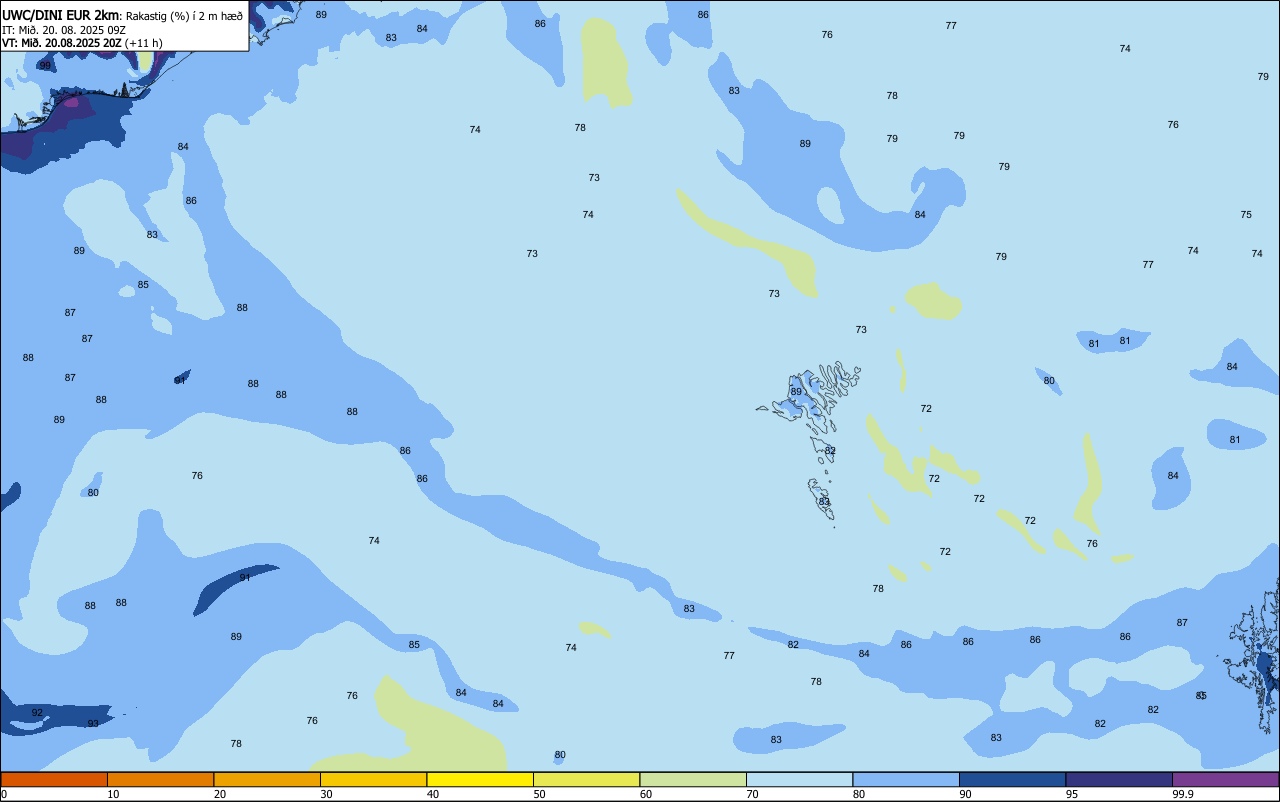Pick the 20–30 amber legend swatch
The width and height of the screenshot is (1280, 802).
point(267,779)
